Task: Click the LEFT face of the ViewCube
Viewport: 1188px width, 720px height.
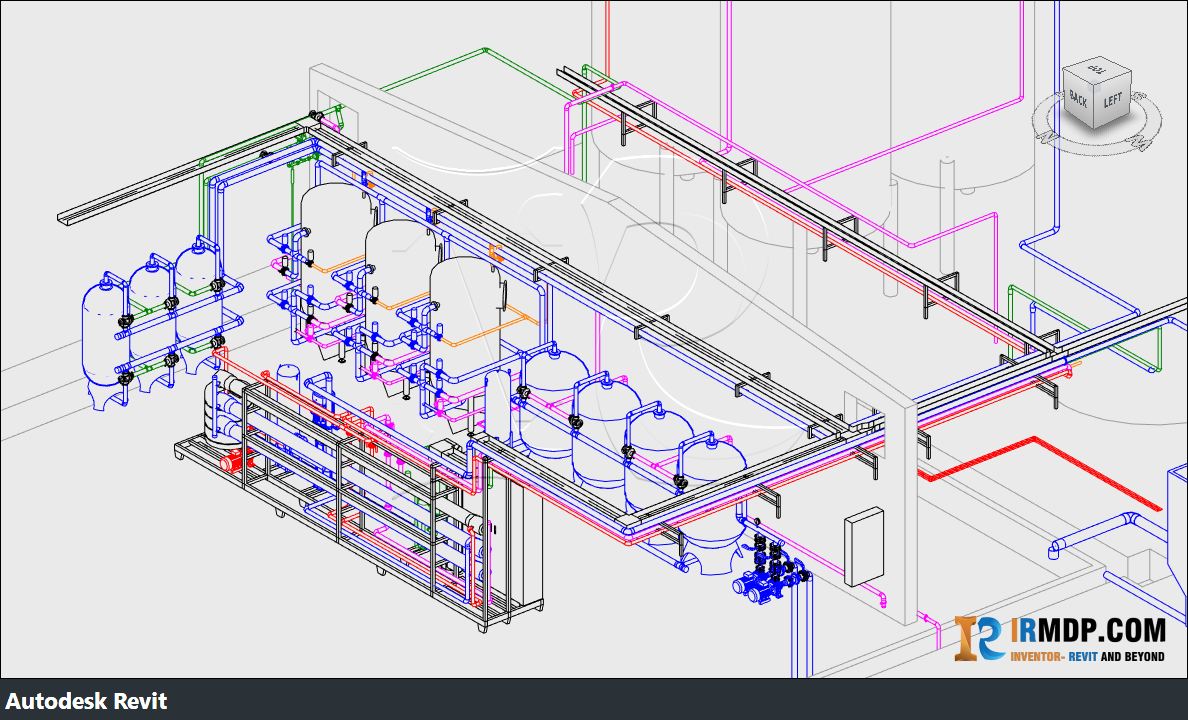Action: [1112, 99]
